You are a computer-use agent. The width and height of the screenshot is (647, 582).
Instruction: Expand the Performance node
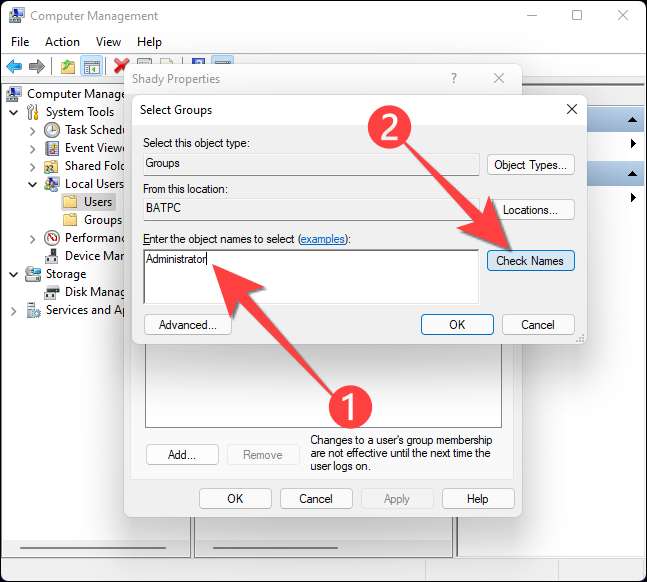33,239
